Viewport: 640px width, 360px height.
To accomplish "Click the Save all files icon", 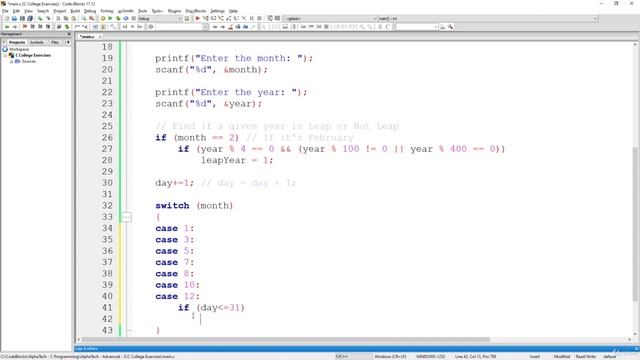I will click(x=30, y=18).
